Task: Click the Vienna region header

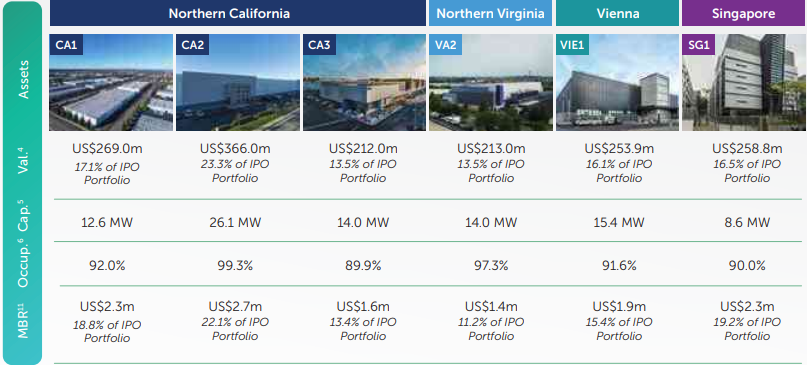Action: pos(617,13)
